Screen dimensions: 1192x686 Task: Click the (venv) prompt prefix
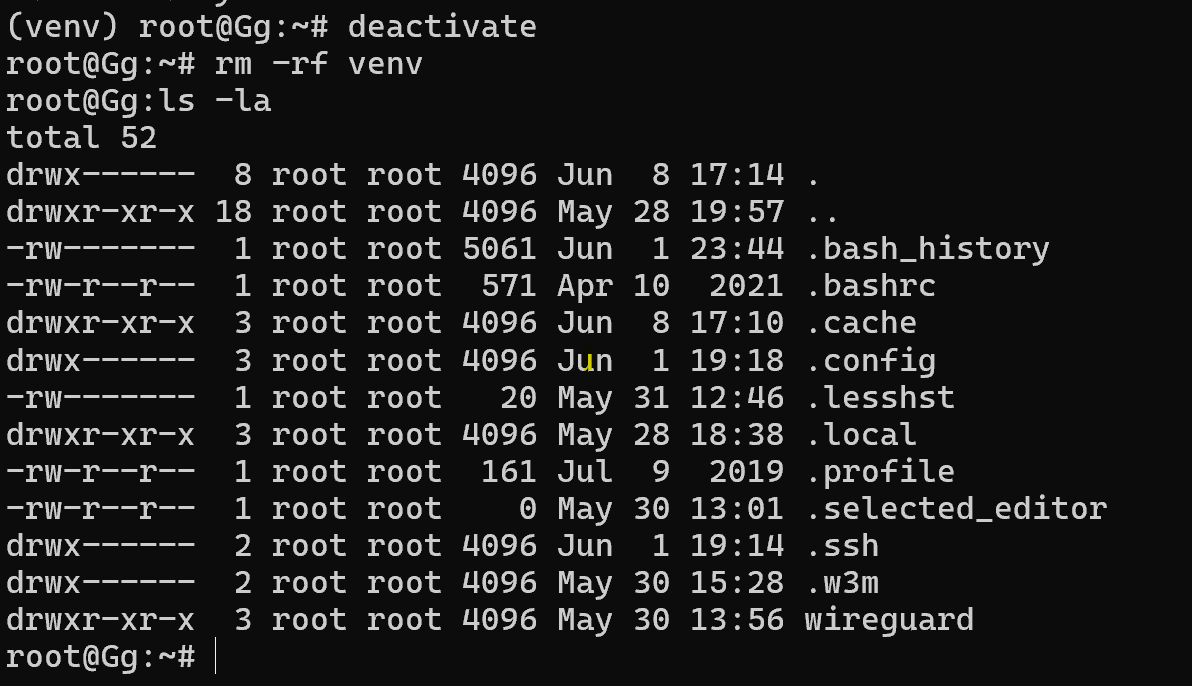62,27
